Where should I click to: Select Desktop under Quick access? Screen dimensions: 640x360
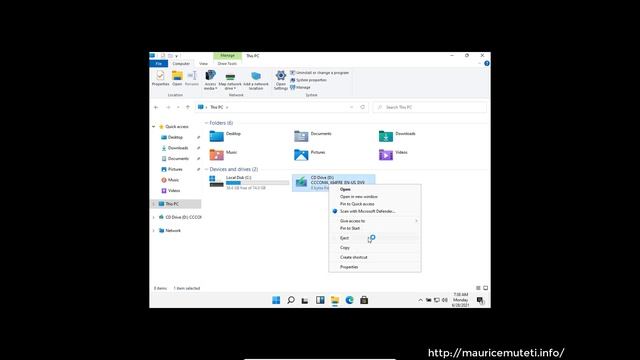(175, 138)
